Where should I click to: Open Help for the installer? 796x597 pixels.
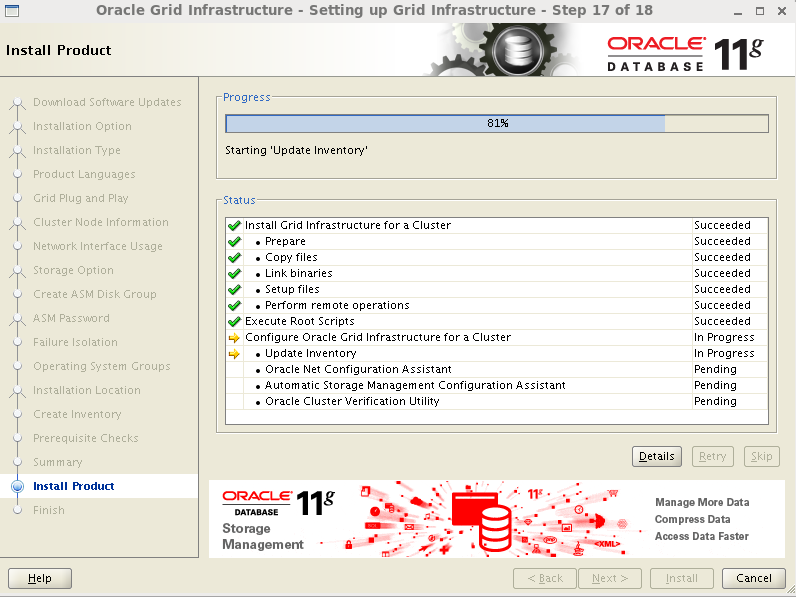pos(40,578)
